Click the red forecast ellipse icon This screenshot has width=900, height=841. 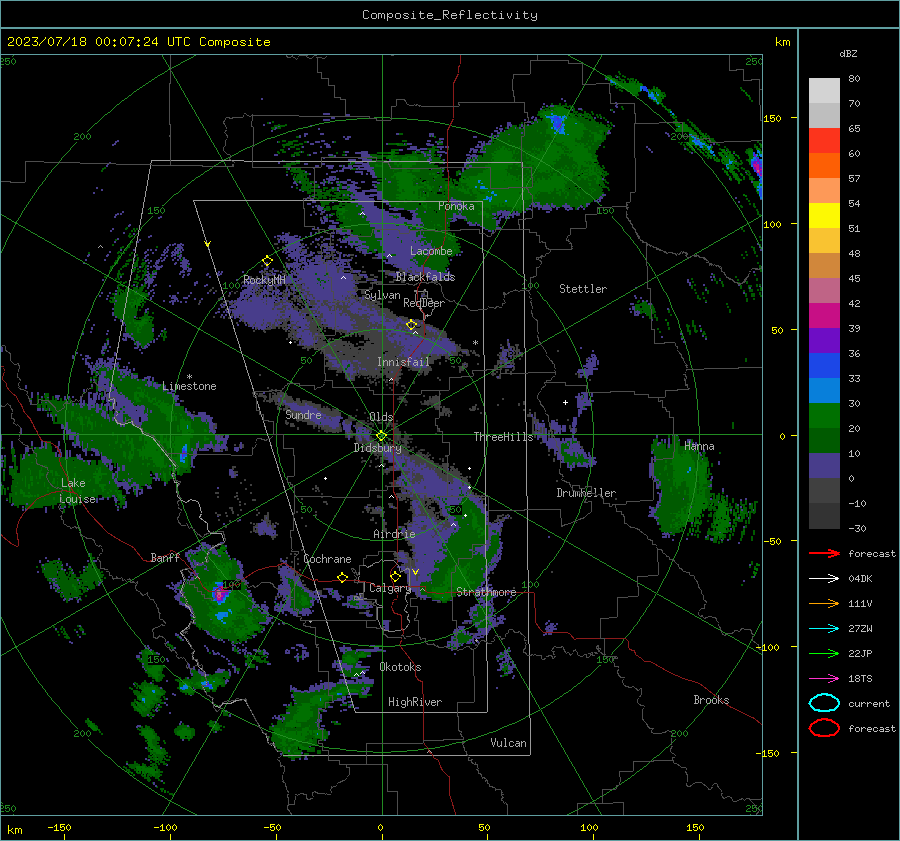tap(824, 728)
